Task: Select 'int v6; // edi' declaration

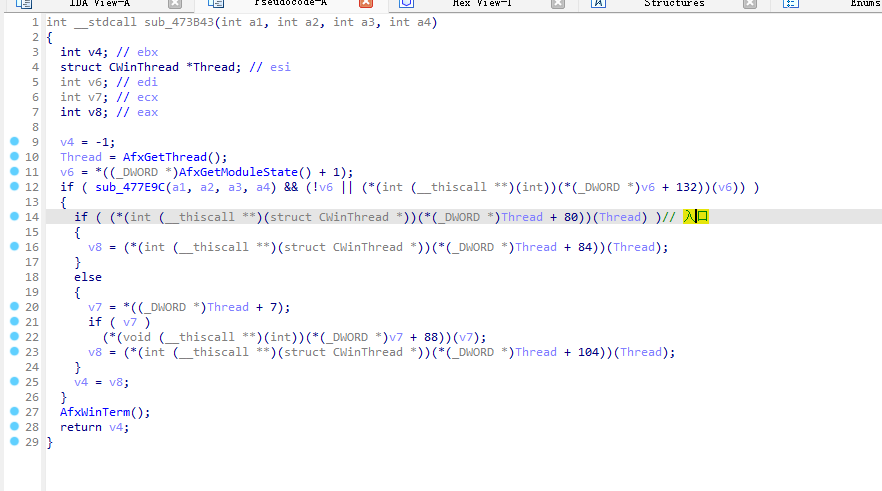Action: point(109,82)
